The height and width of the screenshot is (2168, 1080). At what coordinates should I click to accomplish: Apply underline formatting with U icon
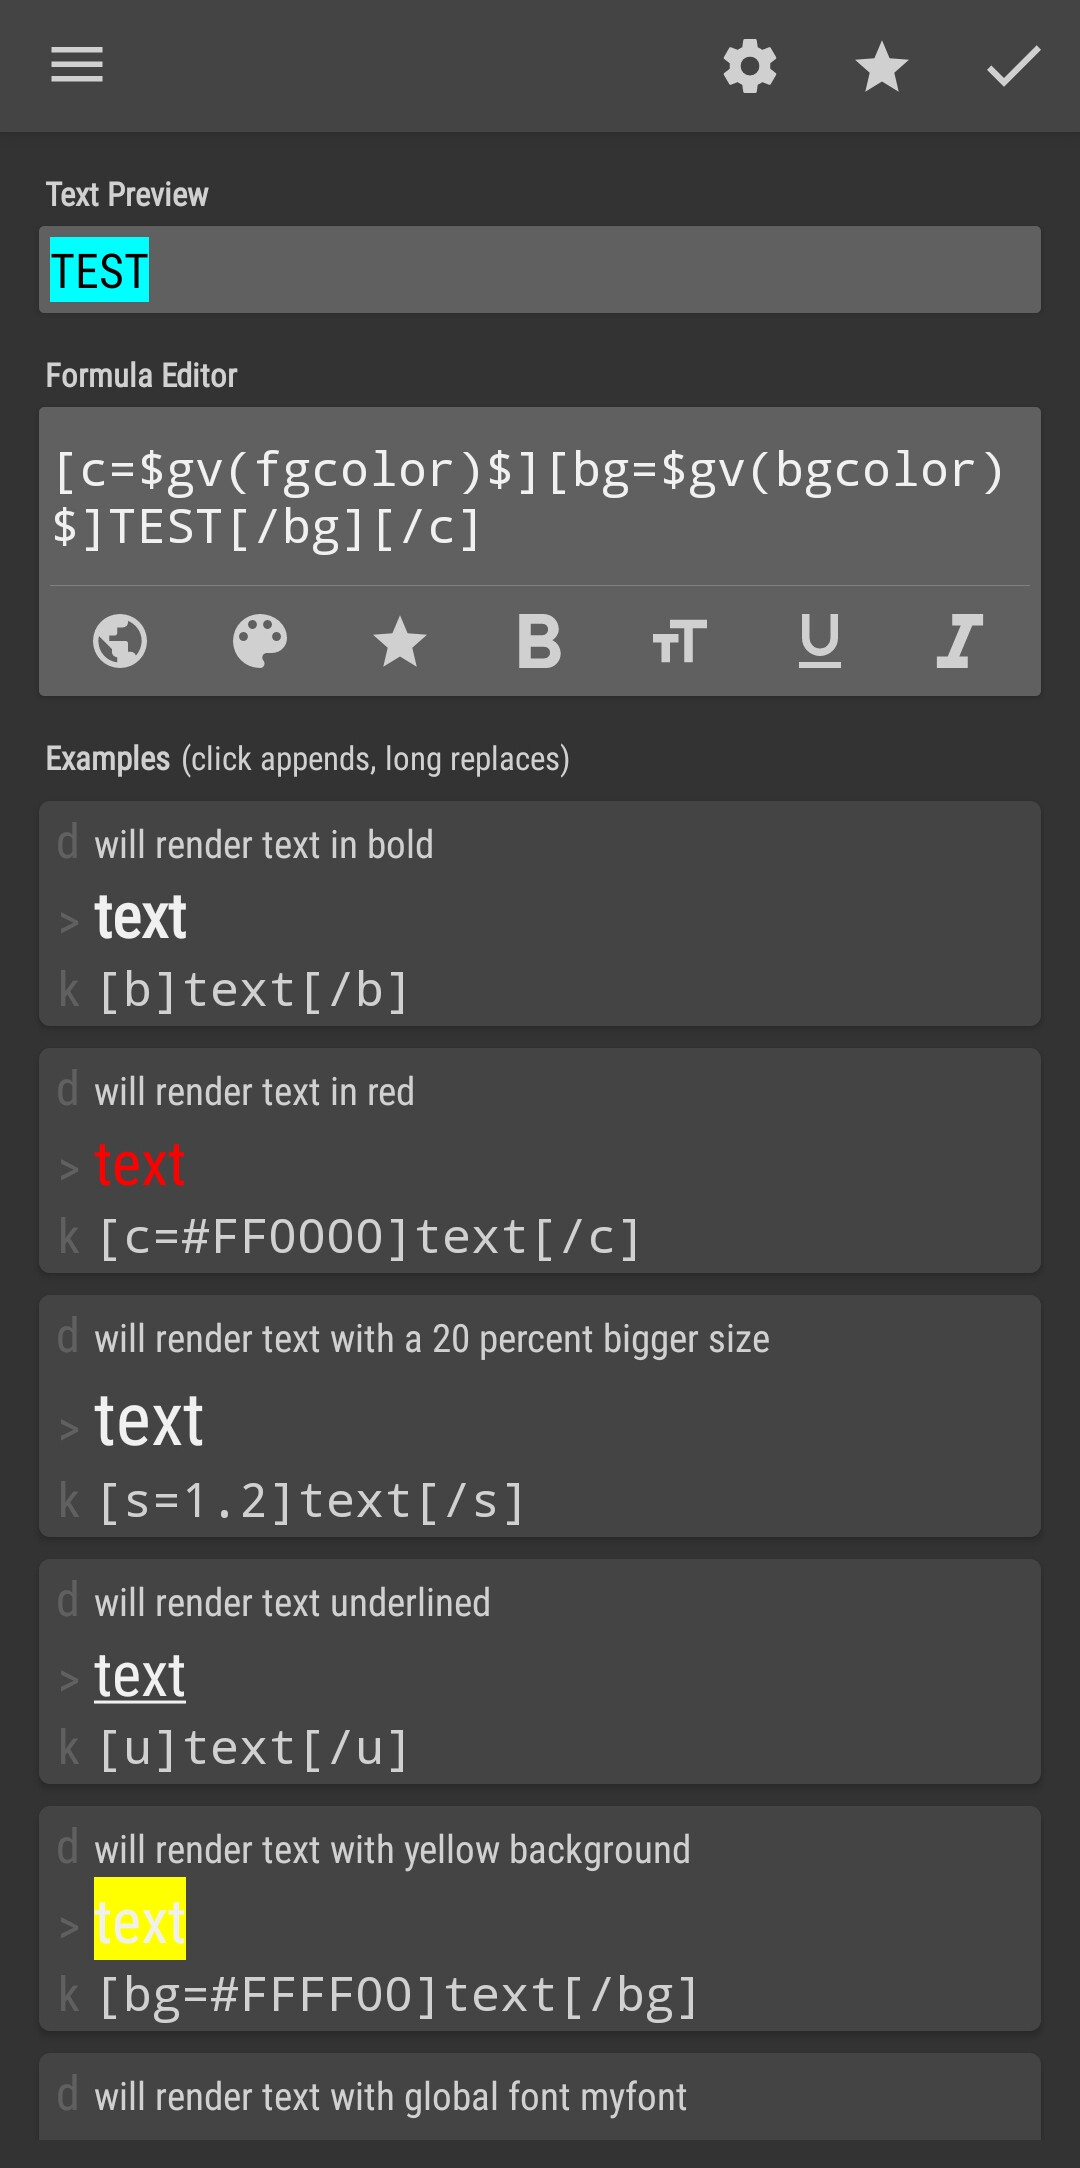[x=820, y=641]
